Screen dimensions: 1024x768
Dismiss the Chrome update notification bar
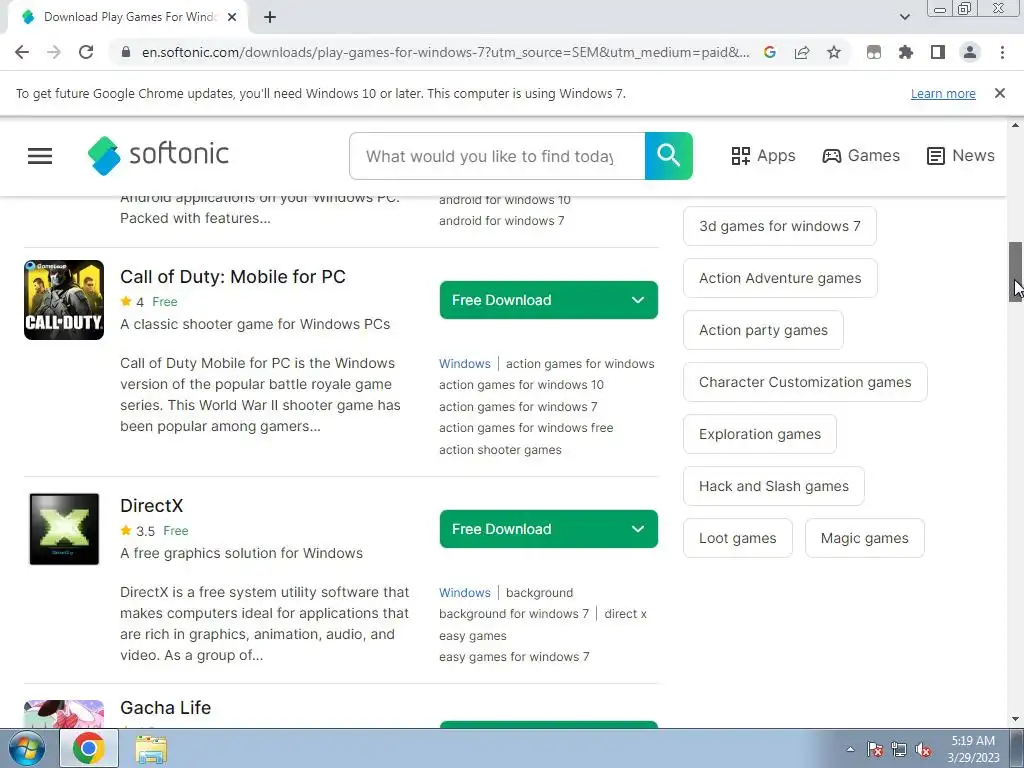[999, 93]
